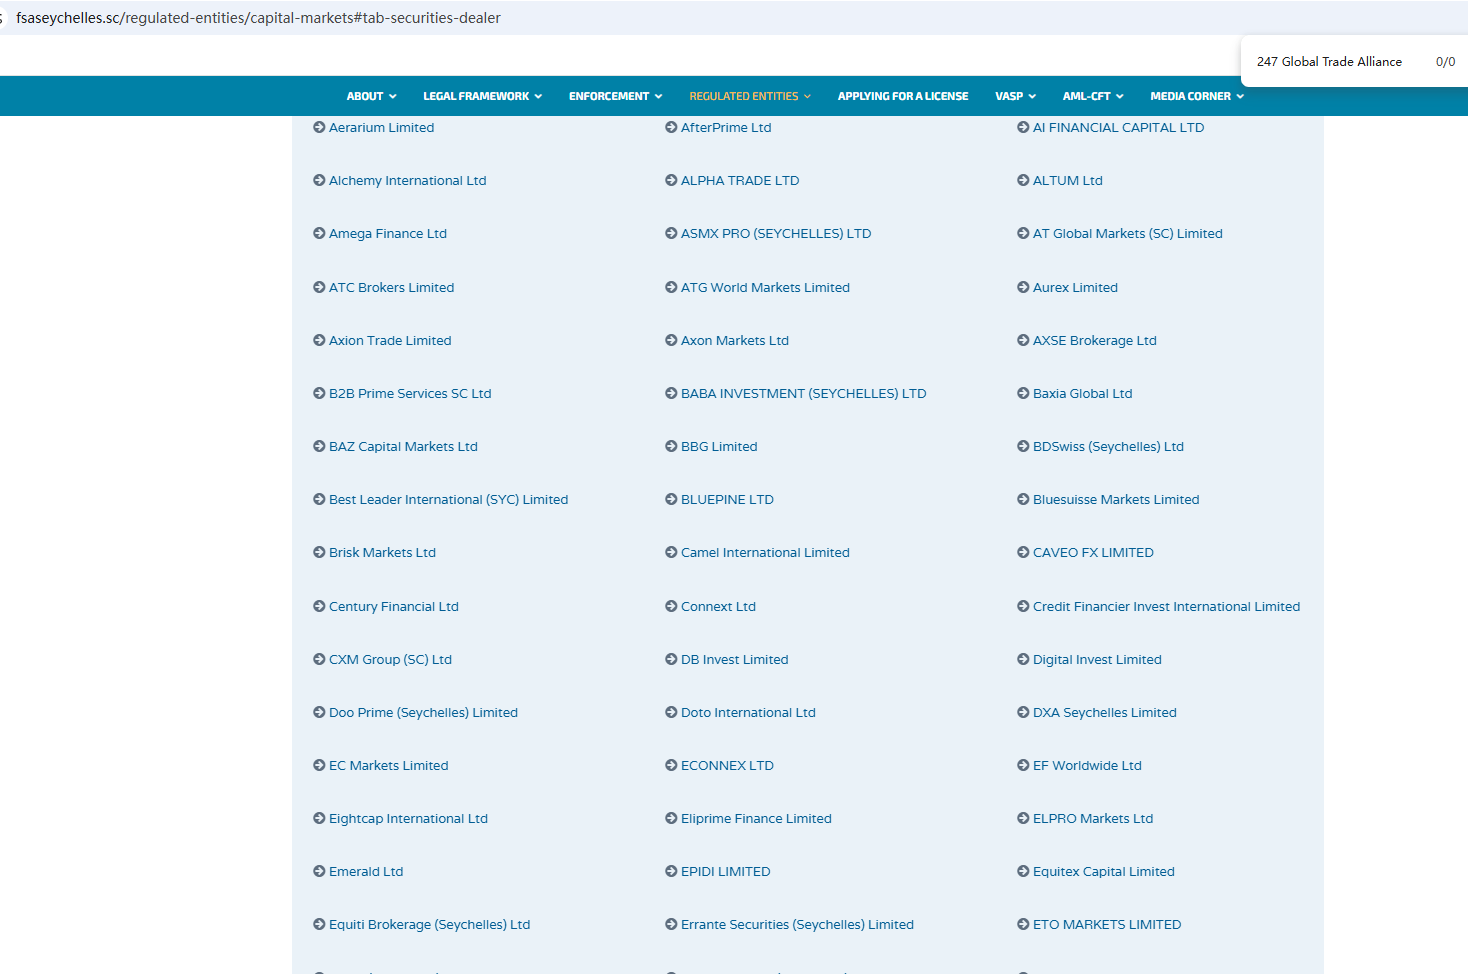Screen dimensions: 1468x974
Task: Expand the MEDIA CORNER chevron
Action: (1240, 97)
